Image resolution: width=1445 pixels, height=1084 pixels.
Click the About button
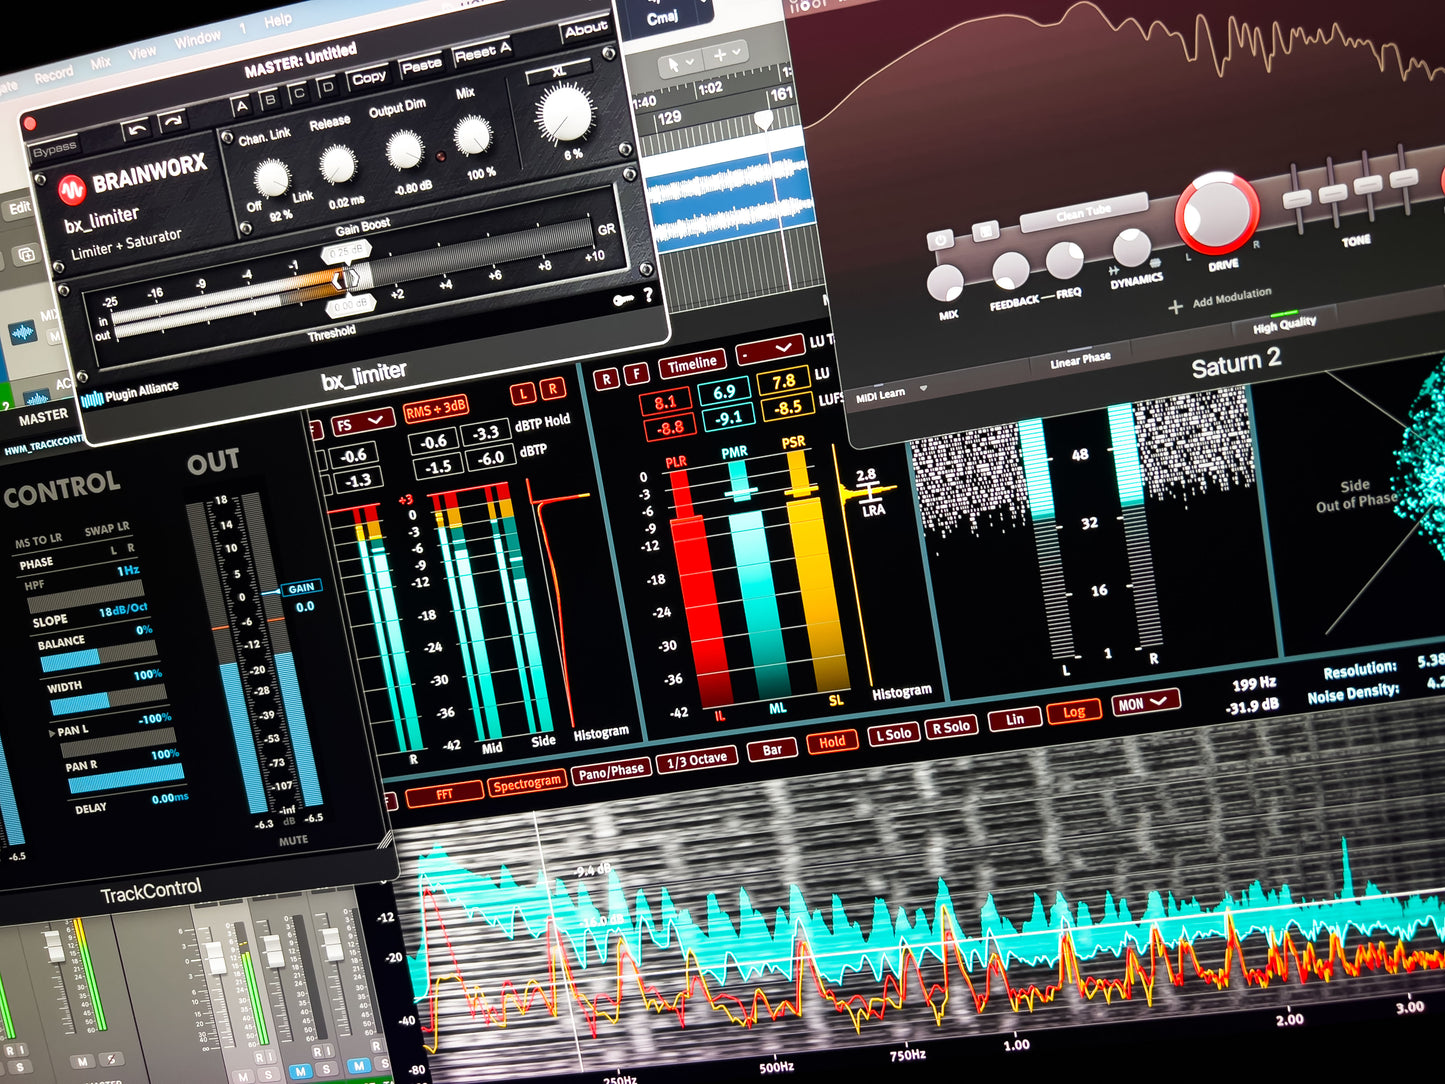click(586, 29)
